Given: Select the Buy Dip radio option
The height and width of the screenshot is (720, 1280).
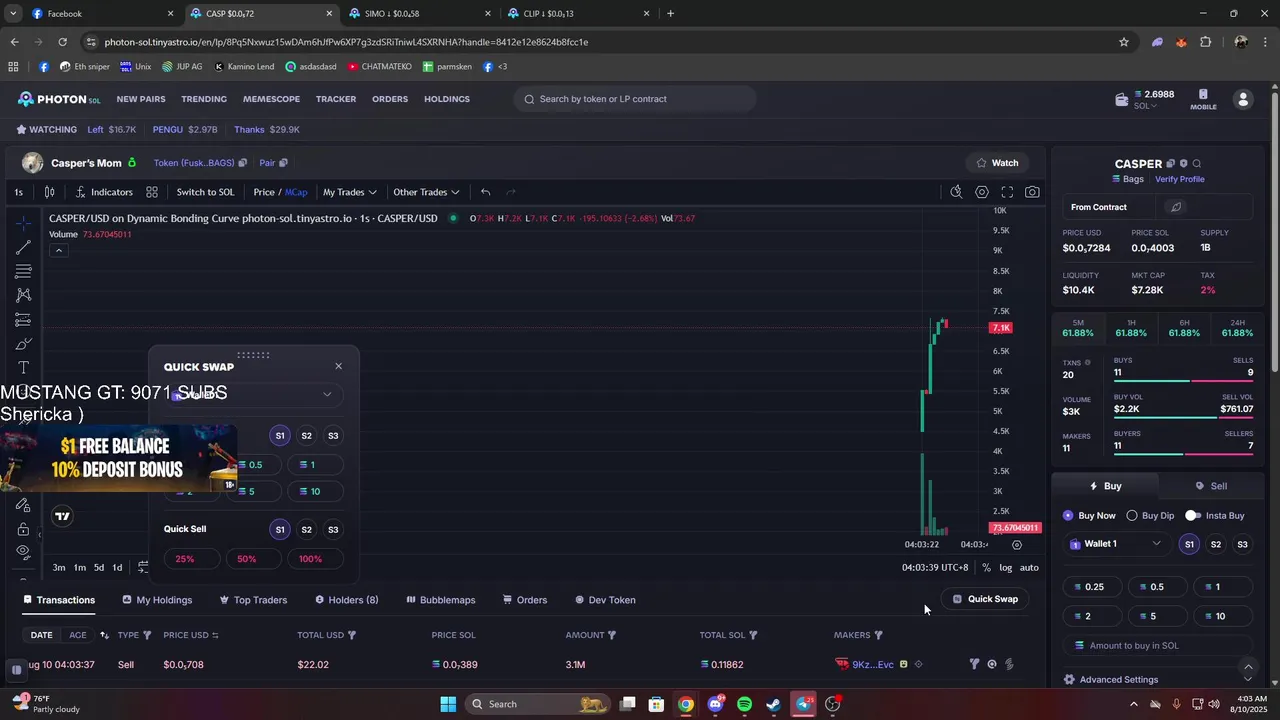Looking at the screenshot, I should click(x=1150, y=516).
